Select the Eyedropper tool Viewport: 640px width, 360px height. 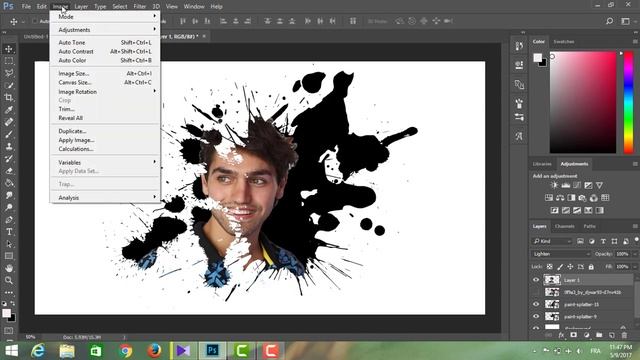click(9, 110)
